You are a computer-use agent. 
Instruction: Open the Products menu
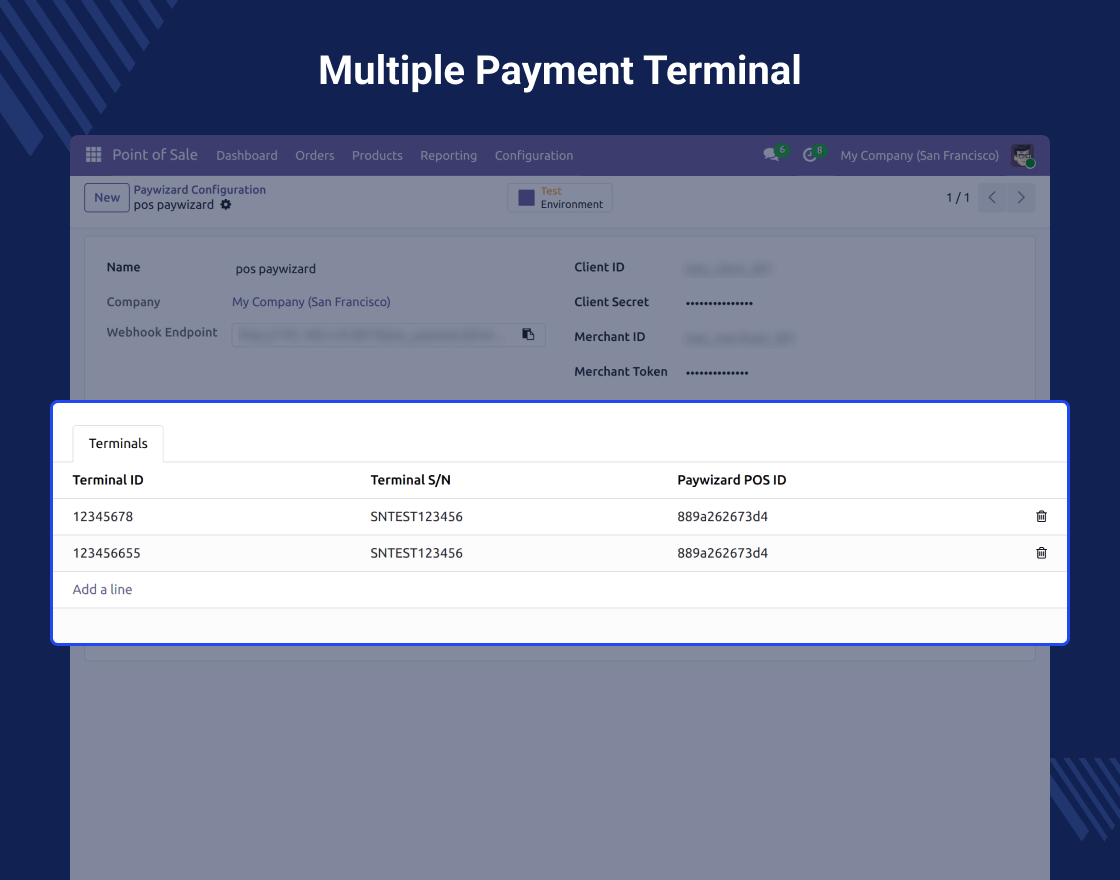tap(377, 156)
